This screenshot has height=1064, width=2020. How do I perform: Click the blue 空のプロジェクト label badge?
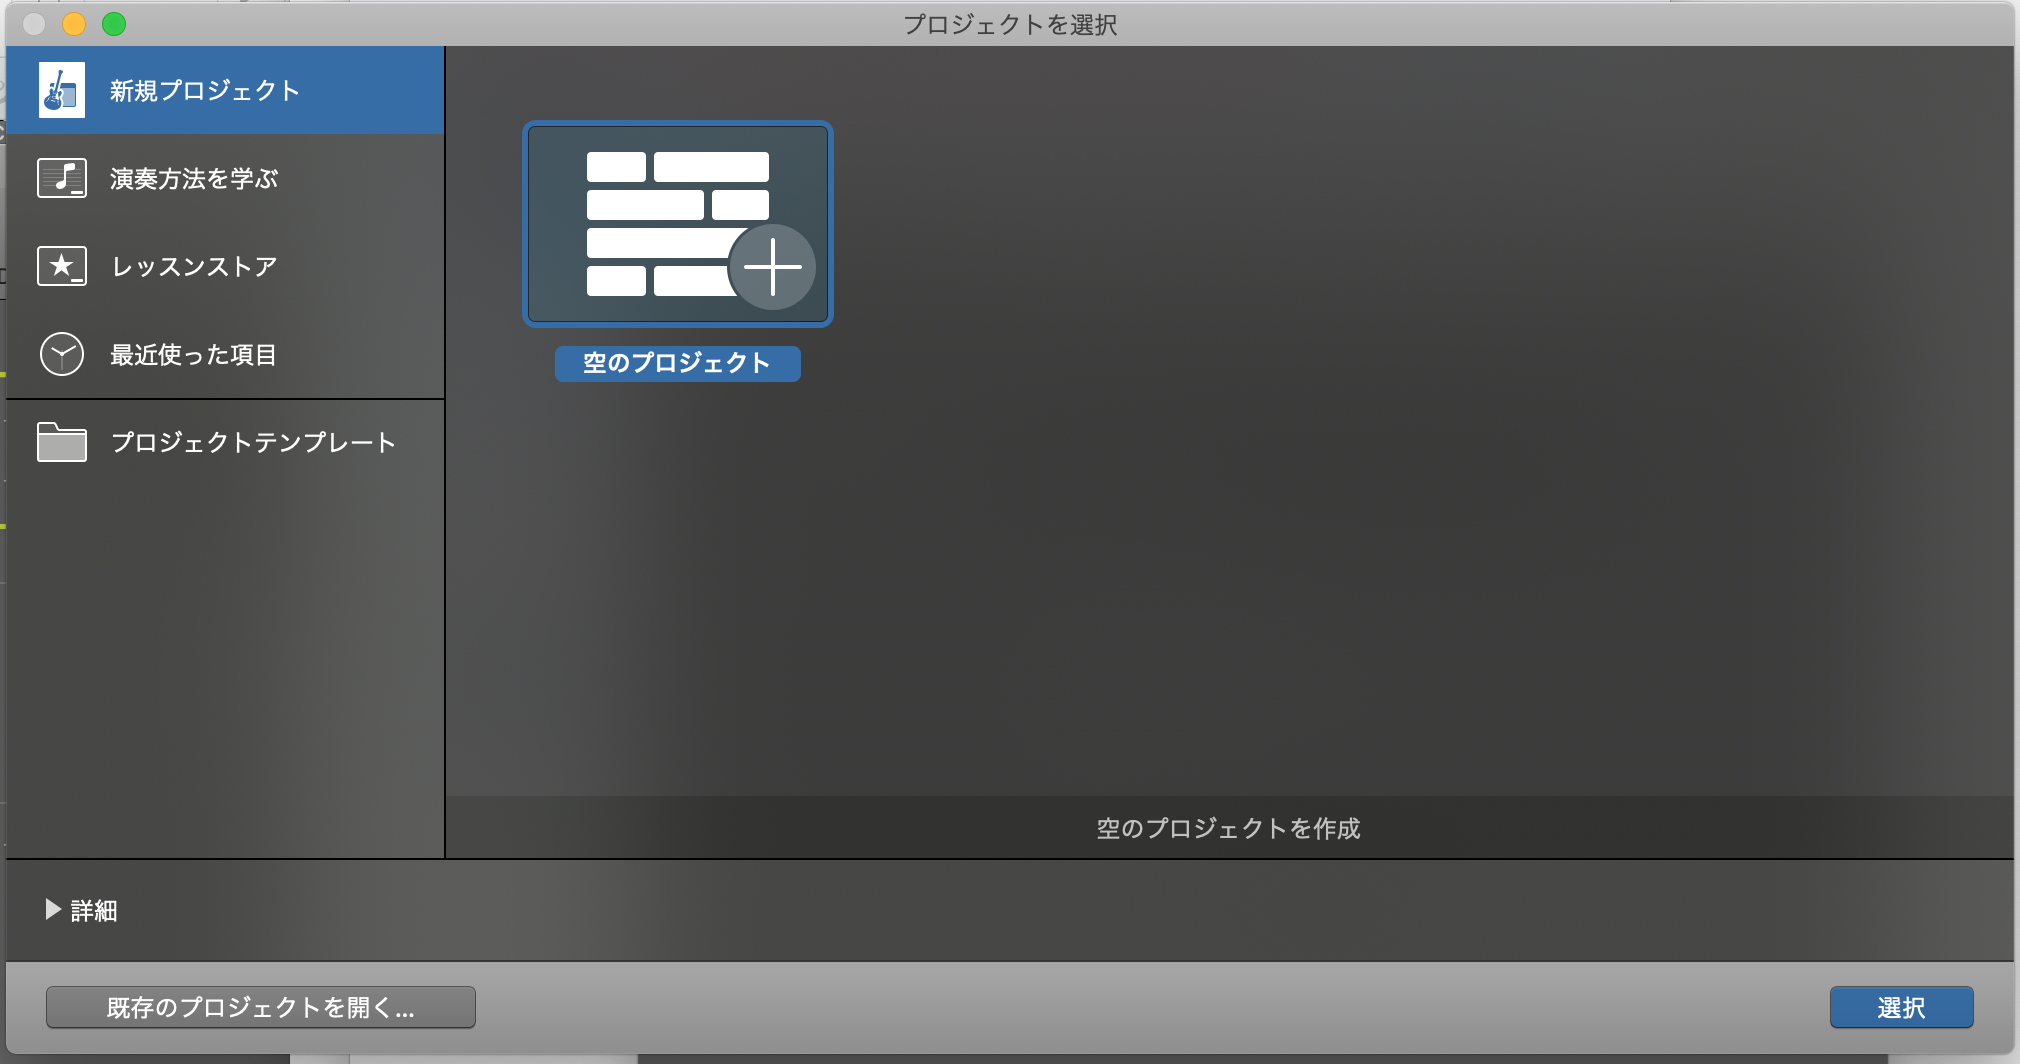[677, 364]
